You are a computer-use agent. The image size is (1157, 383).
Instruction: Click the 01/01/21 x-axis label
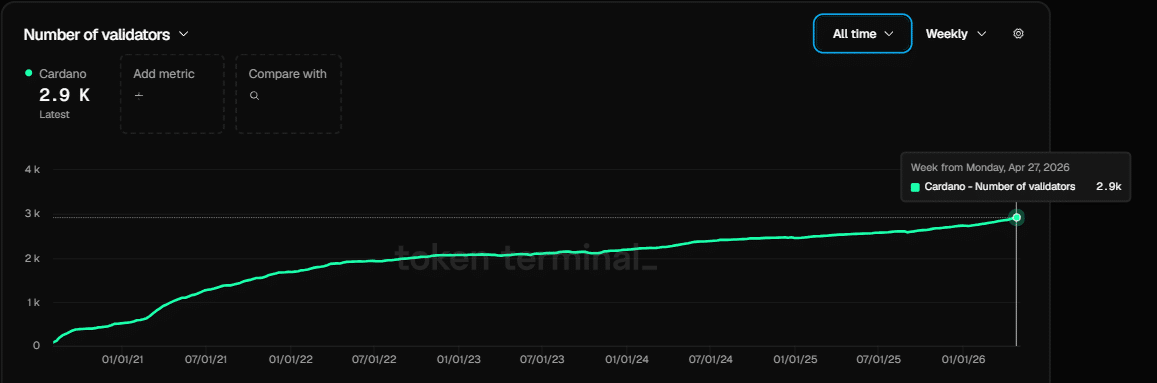[x=123, y=360]
